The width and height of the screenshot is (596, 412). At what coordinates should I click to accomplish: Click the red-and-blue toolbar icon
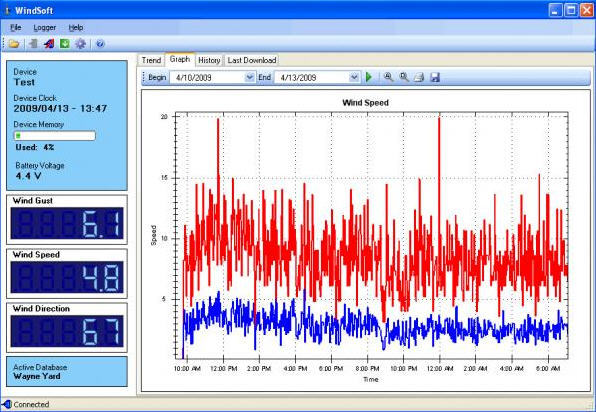[49, 44]
